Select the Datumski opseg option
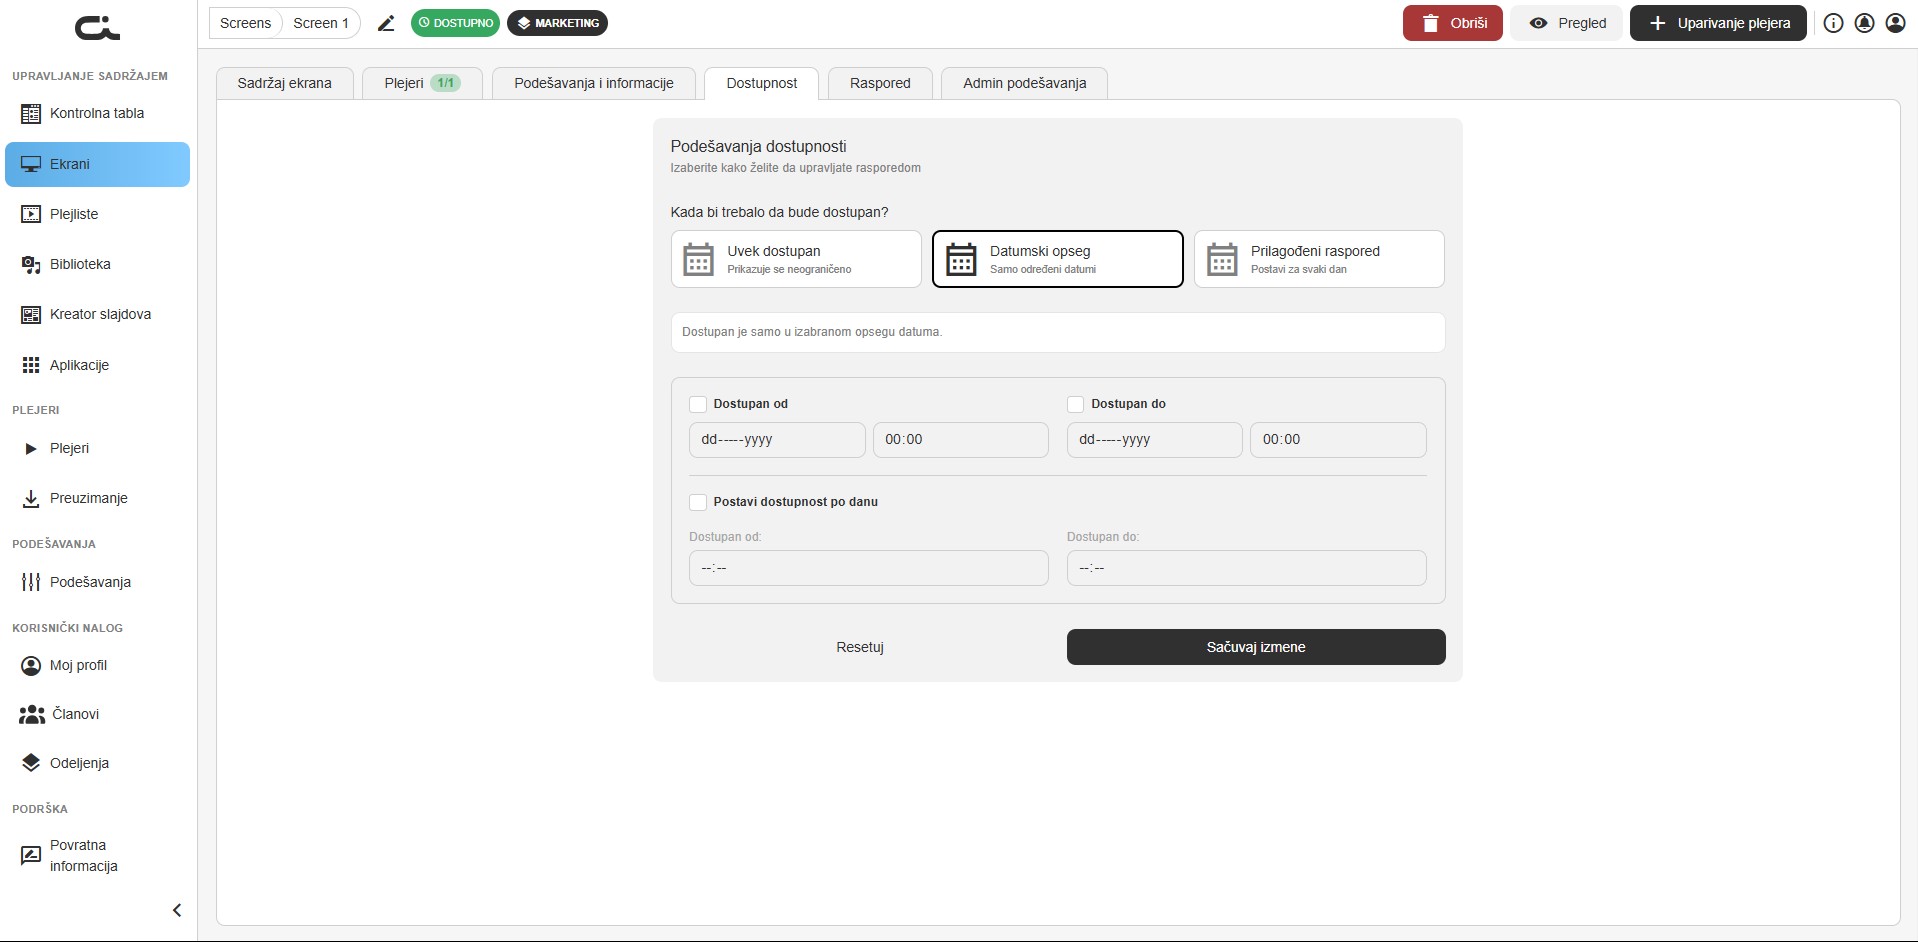This screenshot has height=942, width=1918. 1058,259
